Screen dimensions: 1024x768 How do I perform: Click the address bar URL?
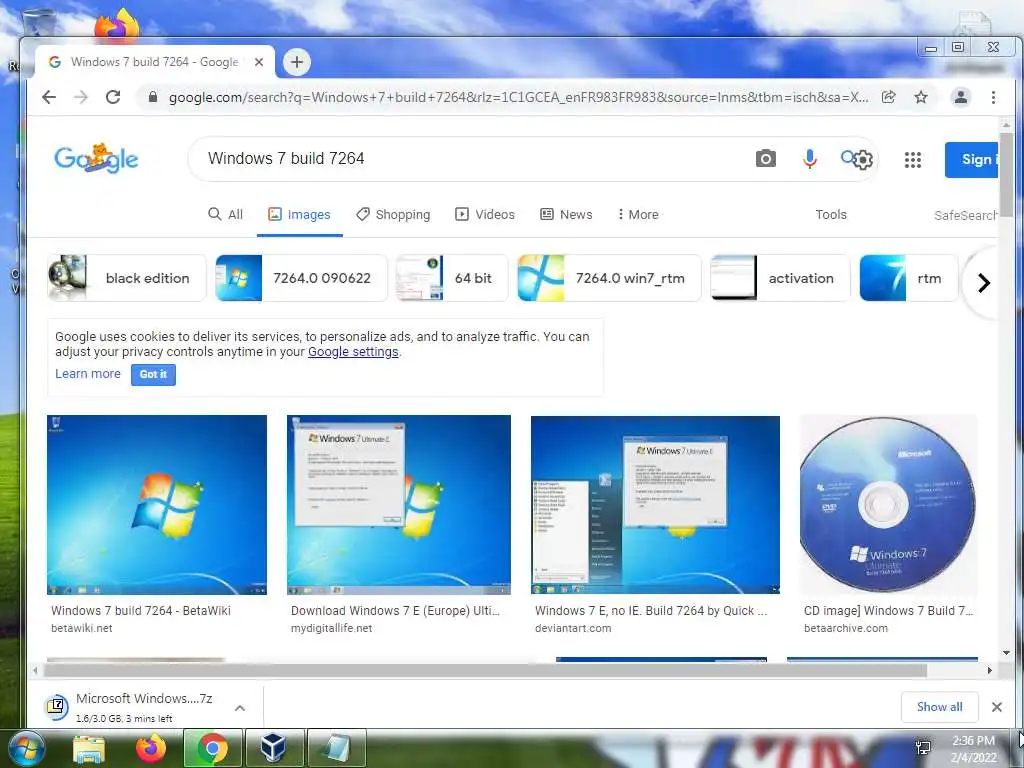click(519, 97)
